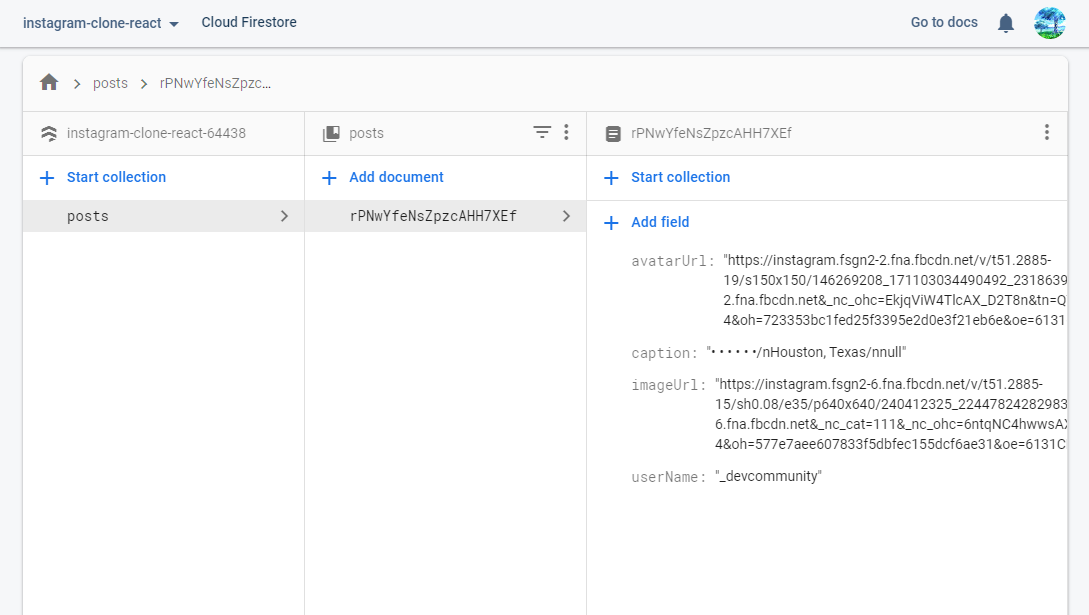Image resolution: width=1089 pixels, height=615 pixels.
Task: Click the collection icon beside posts header
Action: (x=331, y=133)
